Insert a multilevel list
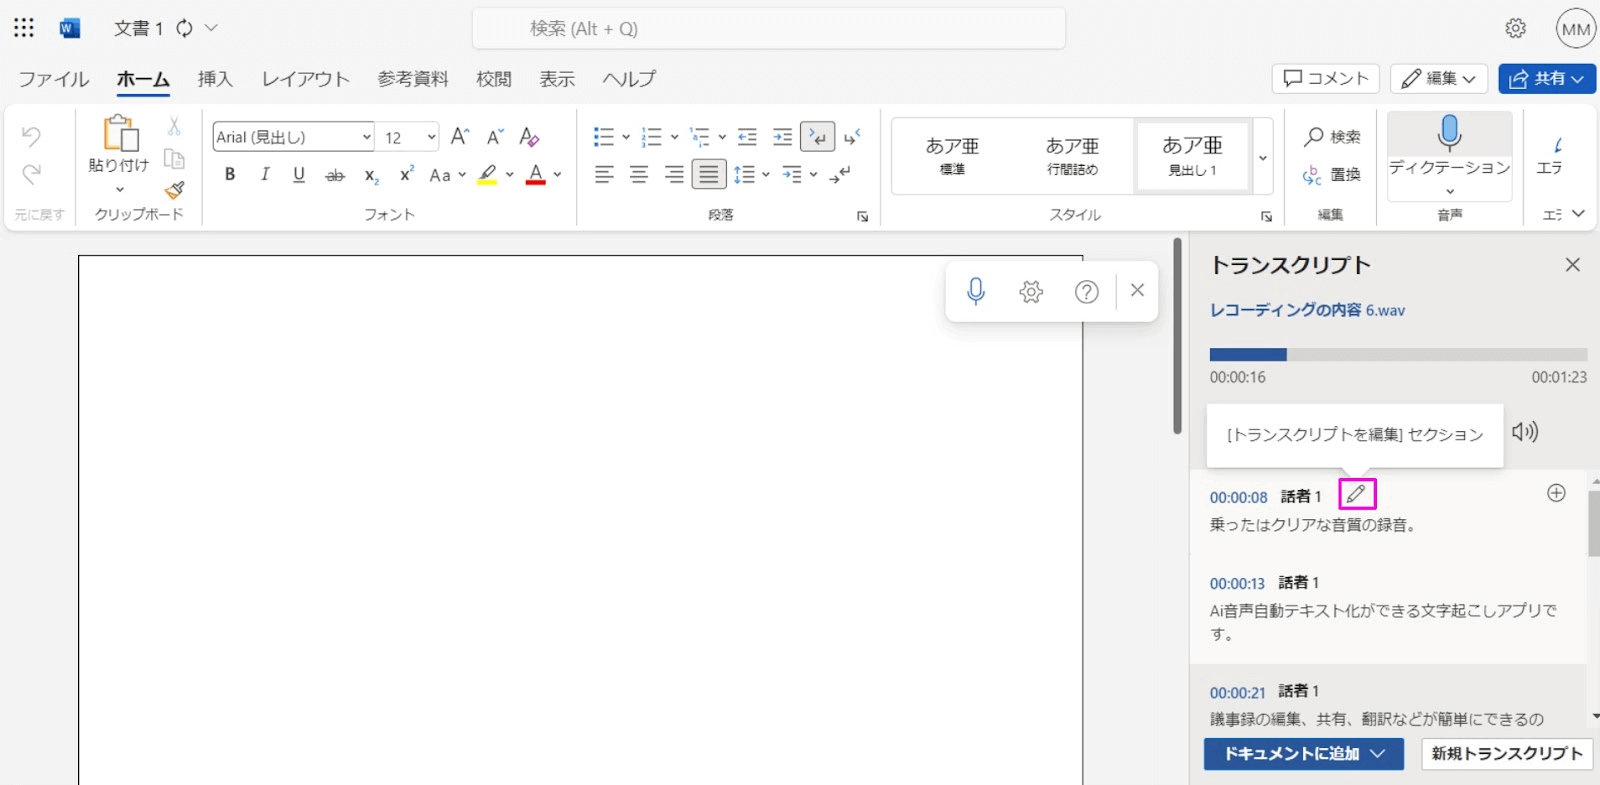Screen dimensions: 1600x785 coord(700,137)
